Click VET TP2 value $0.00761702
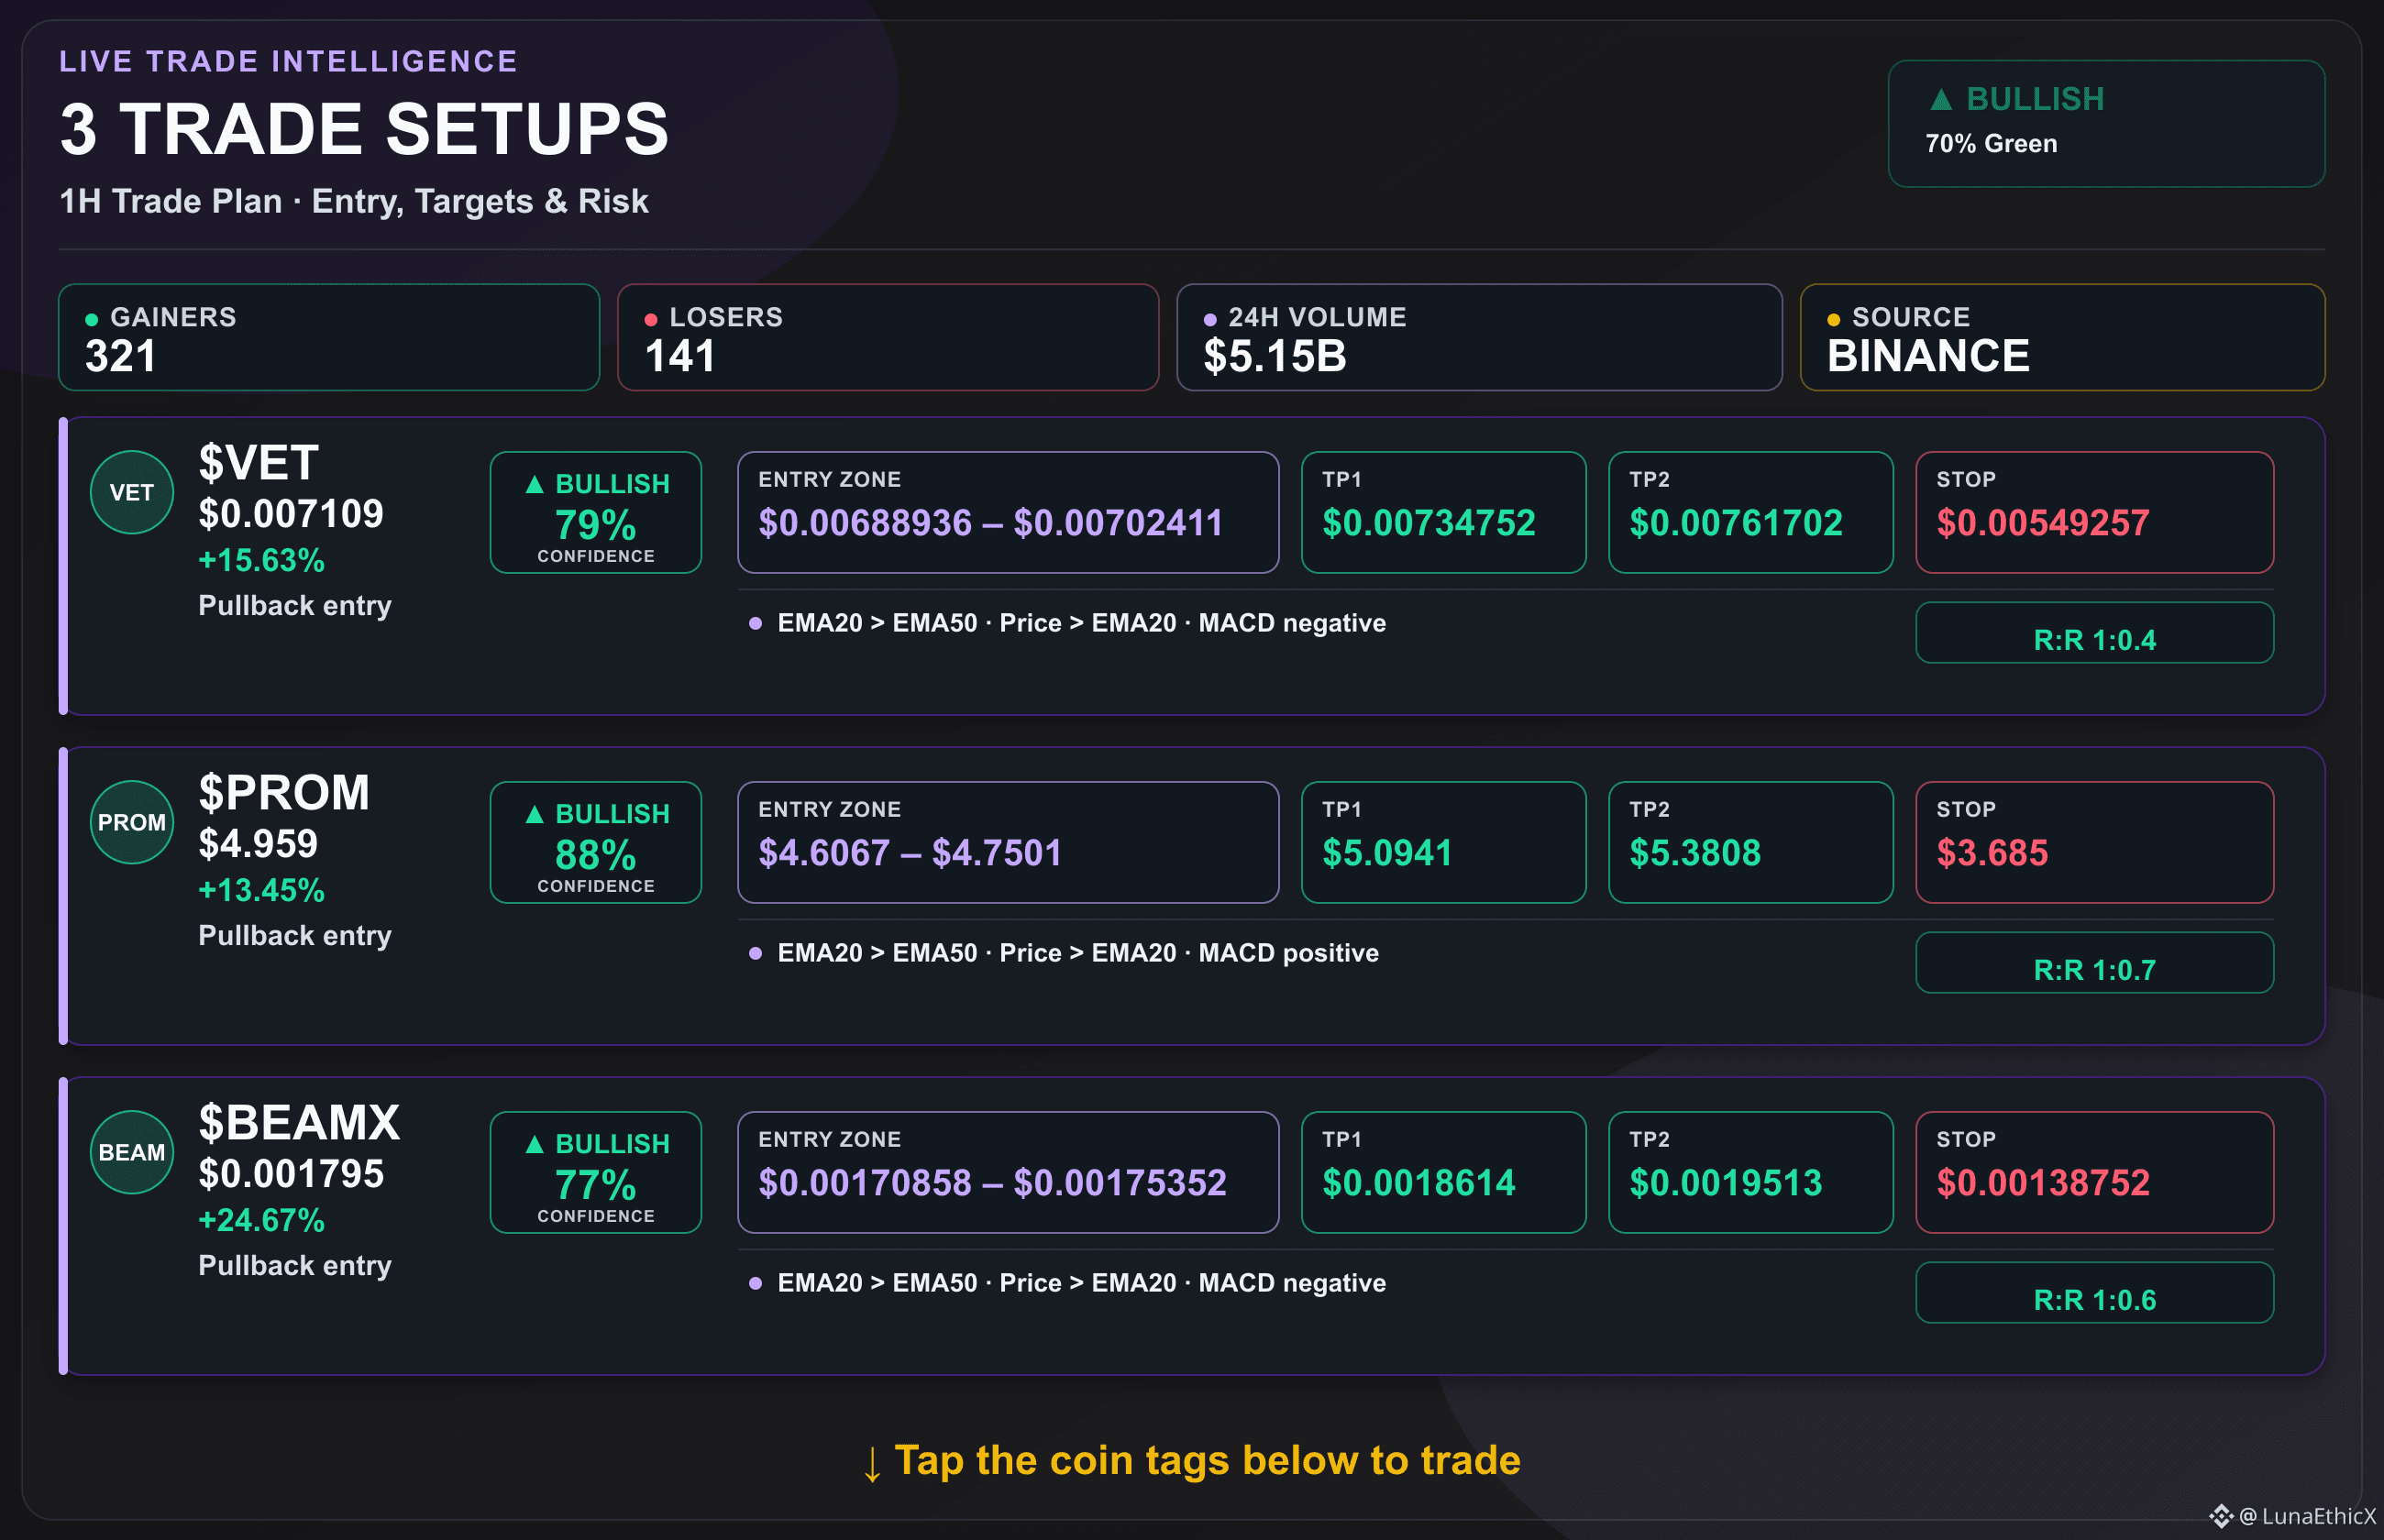The height and width of the screenshot is (1540, 2384). pyautogui.click(x=1735, y=523)
